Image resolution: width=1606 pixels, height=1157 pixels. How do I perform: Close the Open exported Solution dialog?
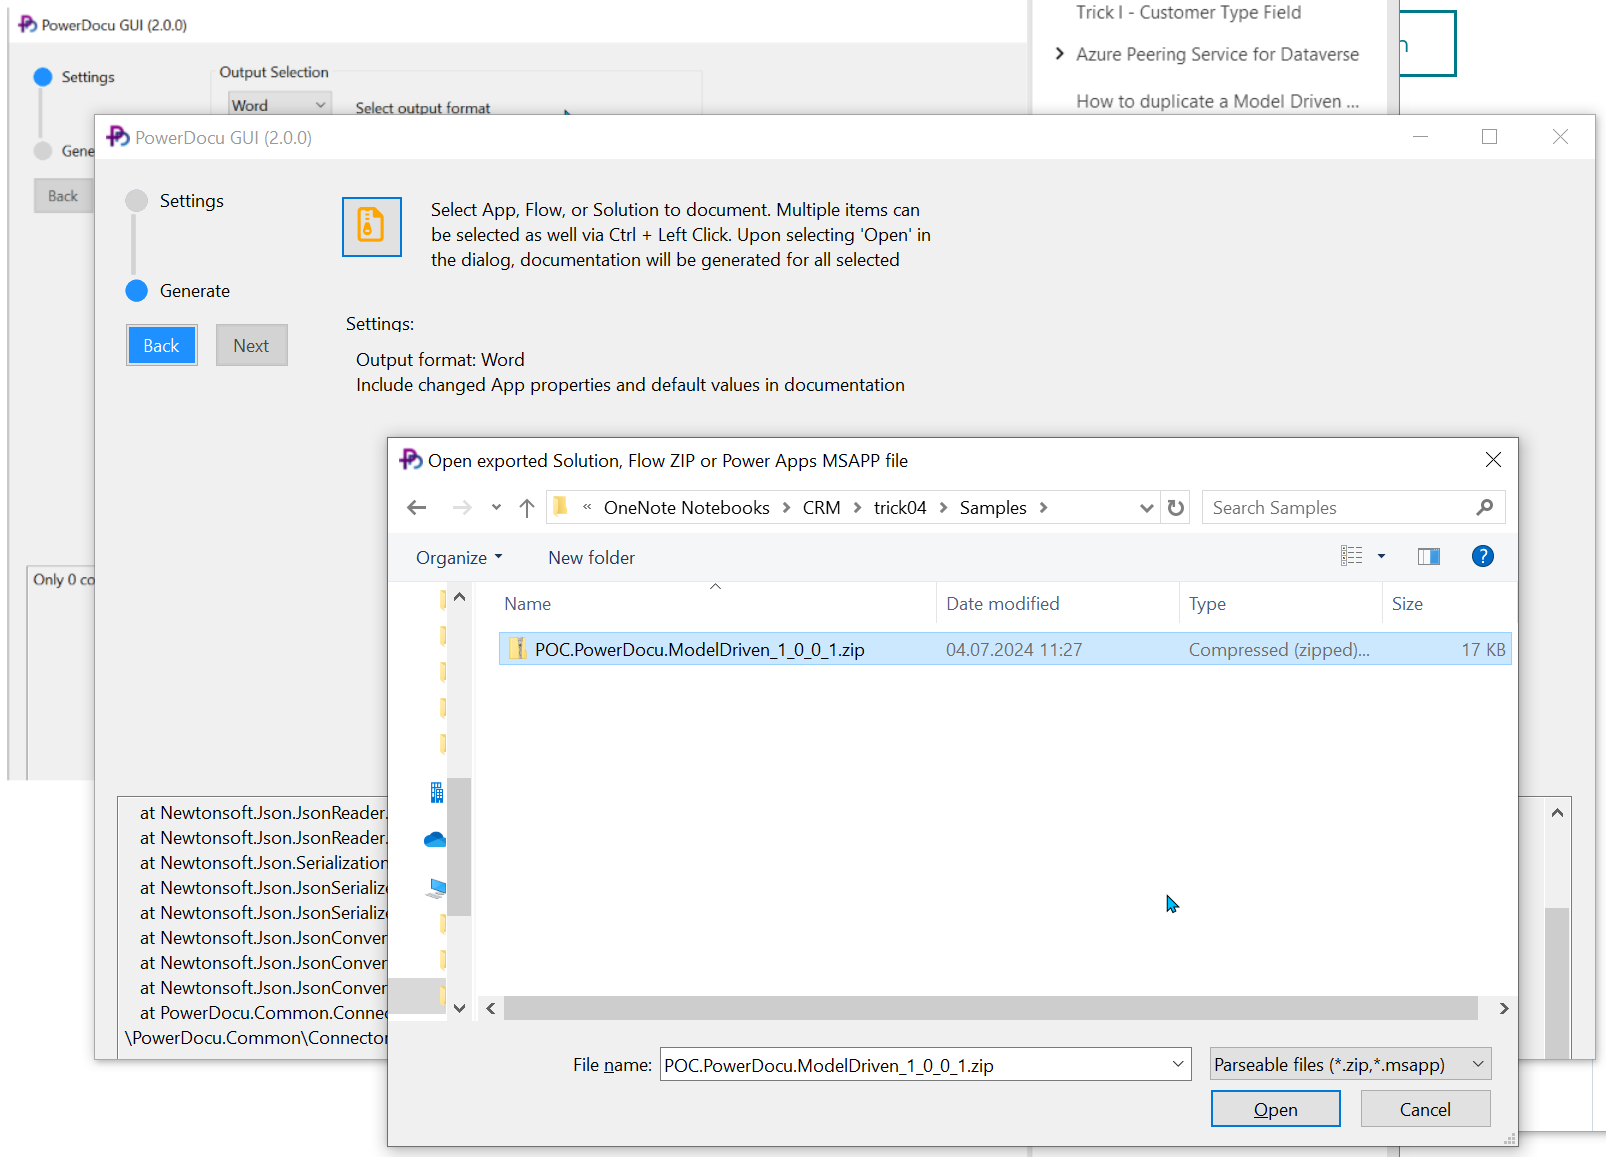[1493, 460]
